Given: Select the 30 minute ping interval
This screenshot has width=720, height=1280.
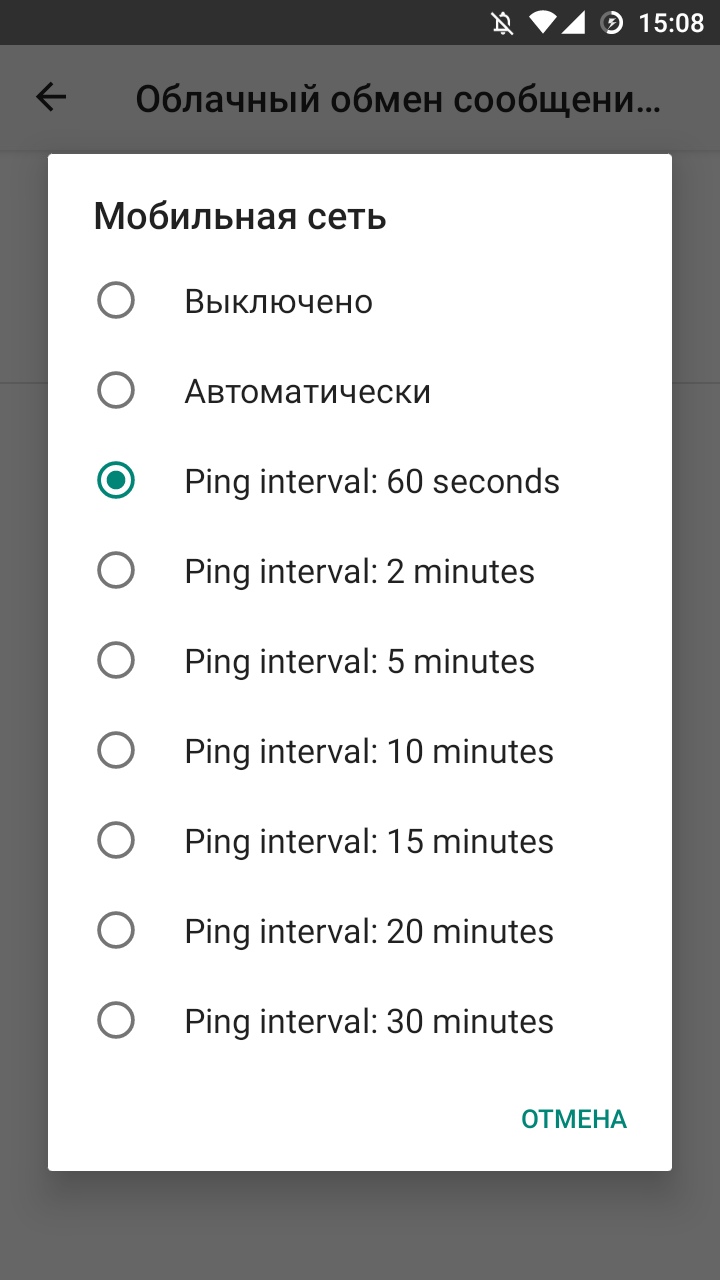Looking at the screenshot, I should [x=116, y=1020].
